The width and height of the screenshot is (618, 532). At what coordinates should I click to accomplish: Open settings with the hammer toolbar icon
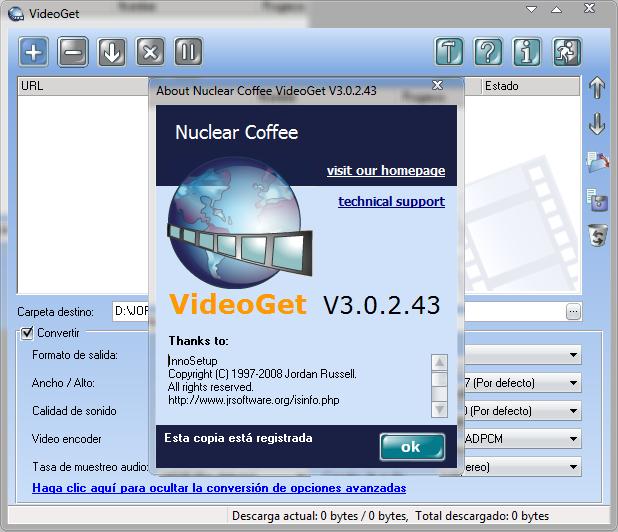(x=449, y=52)
